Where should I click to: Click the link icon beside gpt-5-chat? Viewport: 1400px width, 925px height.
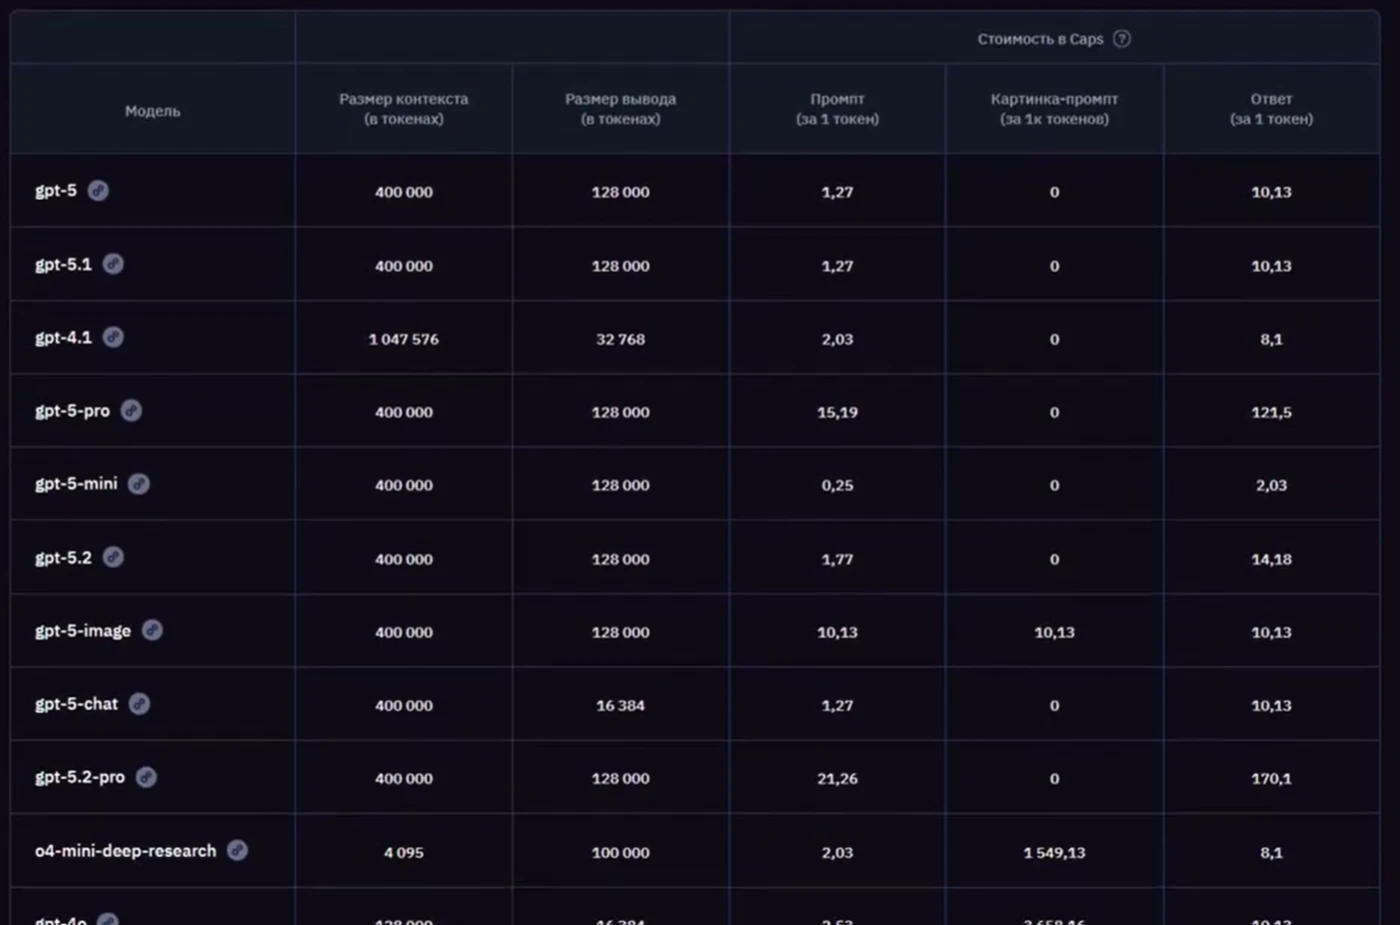point(139,704)
